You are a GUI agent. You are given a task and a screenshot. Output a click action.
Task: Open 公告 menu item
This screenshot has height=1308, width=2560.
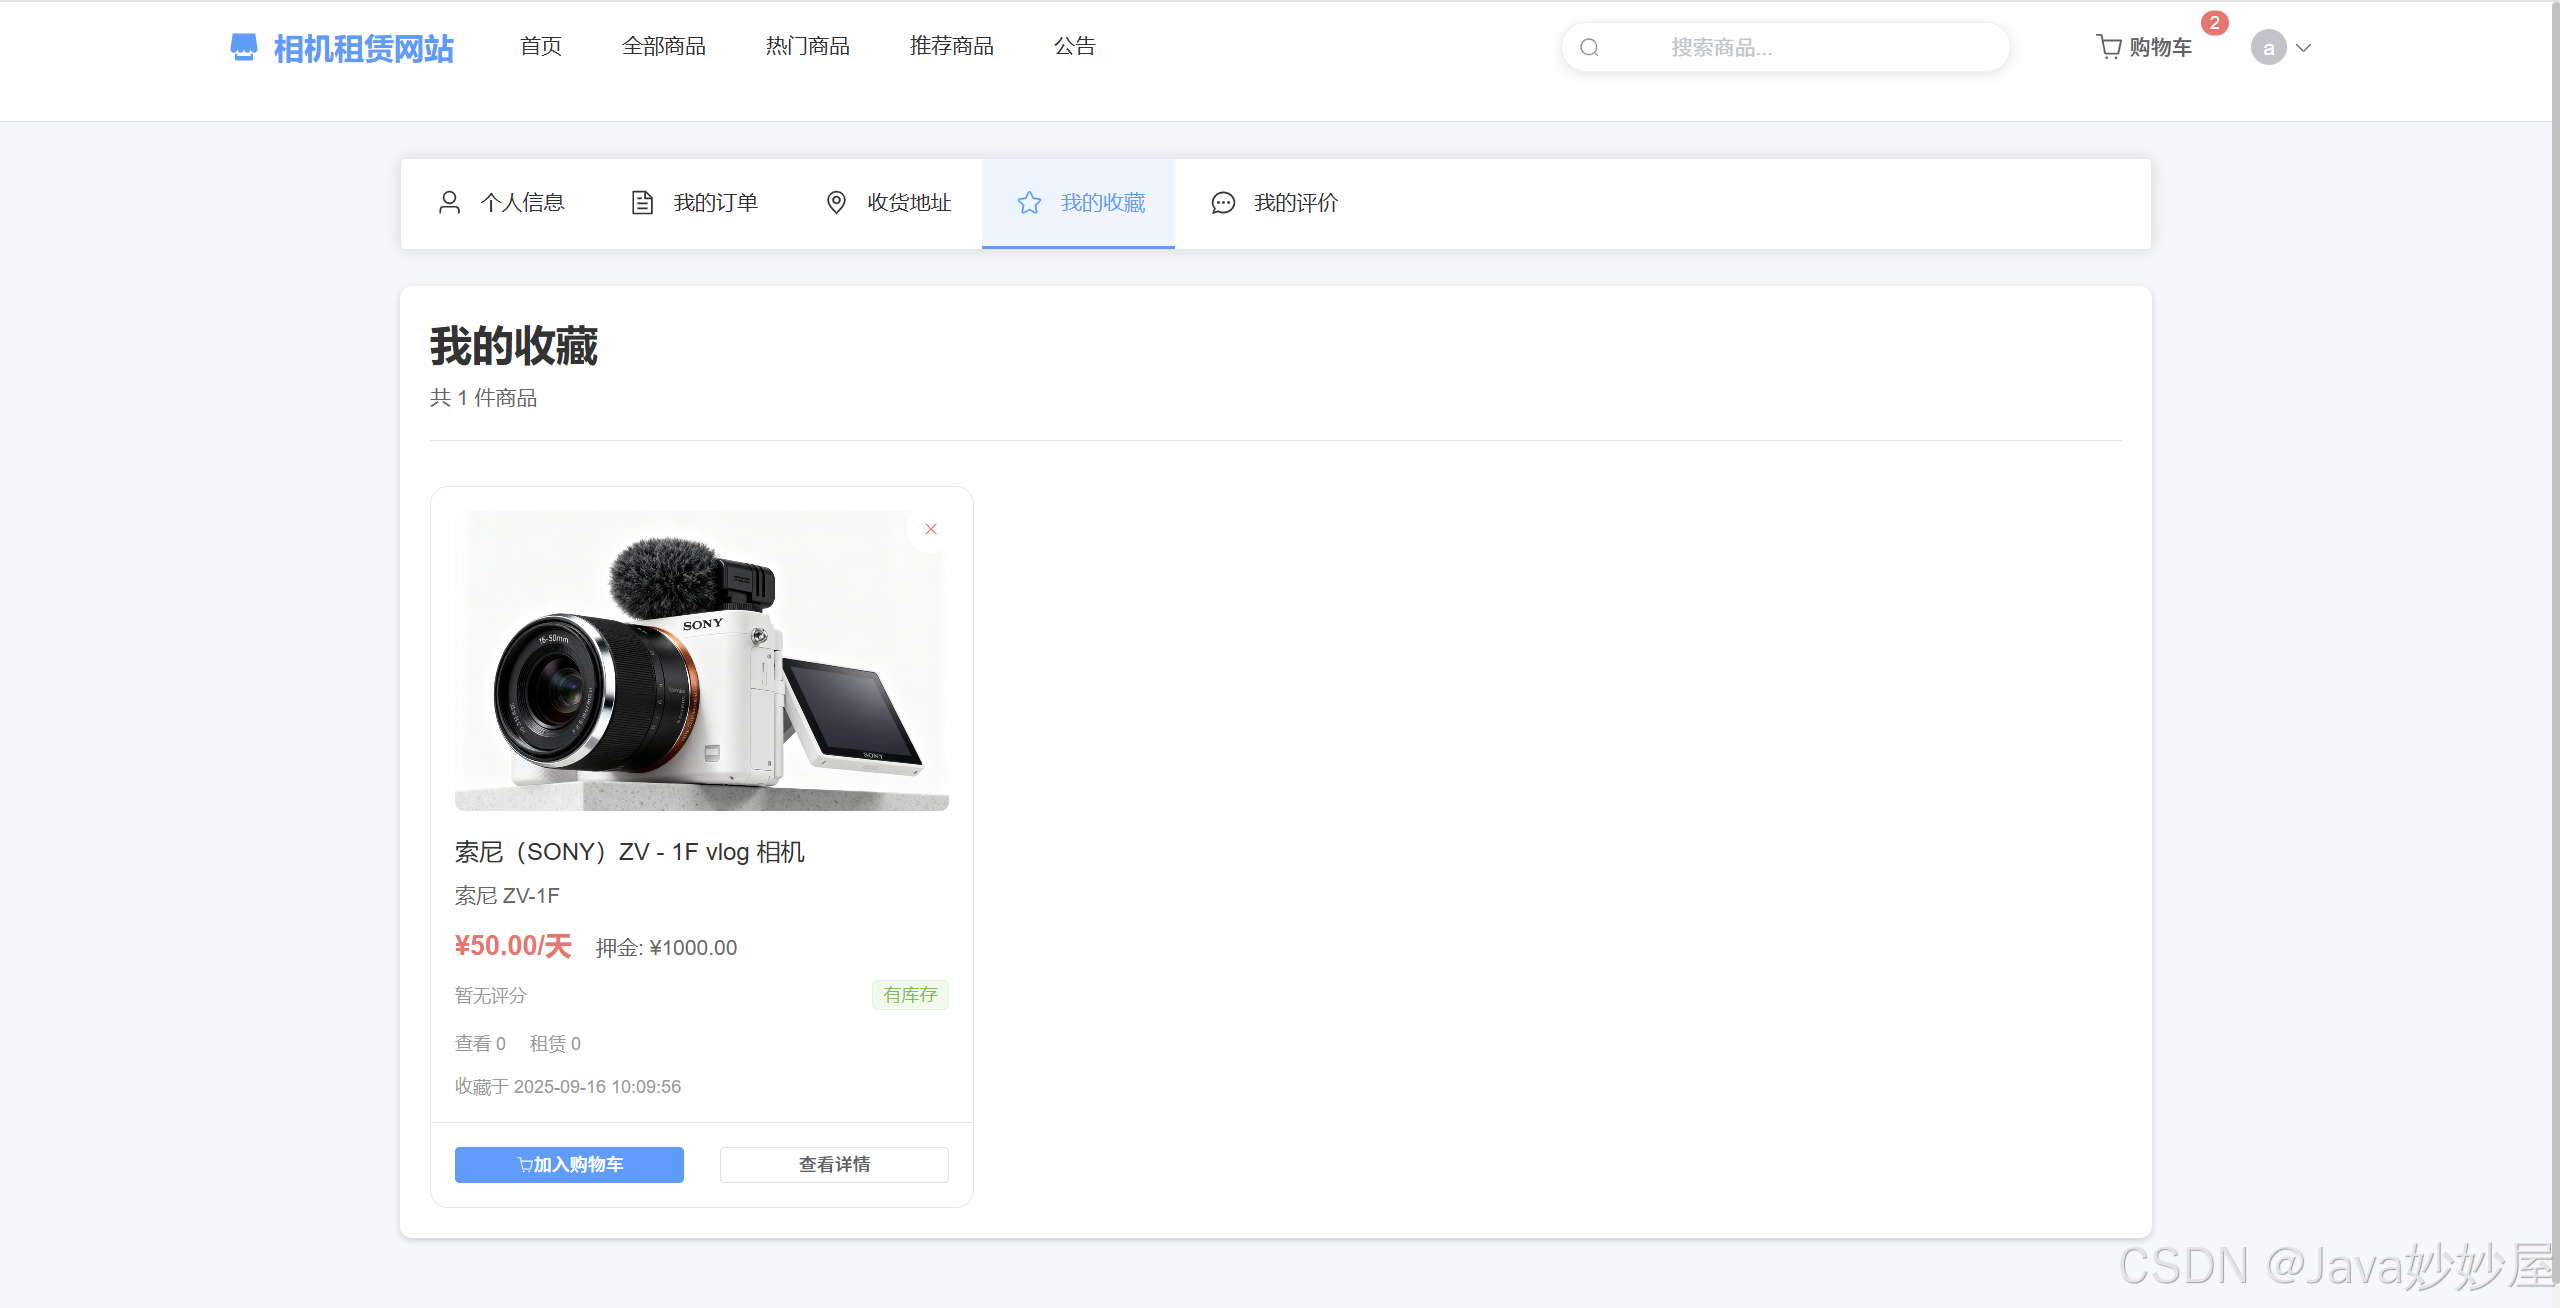1075,46
